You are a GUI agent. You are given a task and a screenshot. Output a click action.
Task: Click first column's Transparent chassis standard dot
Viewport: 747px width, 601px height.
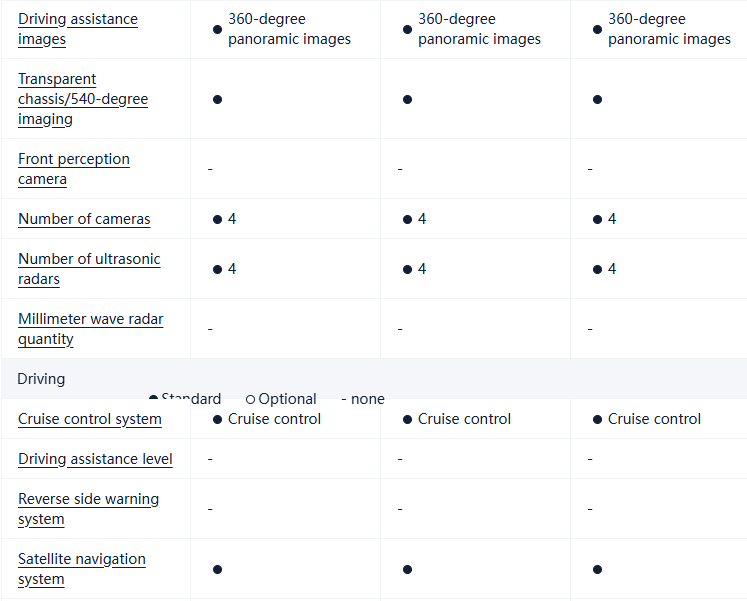click(x=217, y=99)
